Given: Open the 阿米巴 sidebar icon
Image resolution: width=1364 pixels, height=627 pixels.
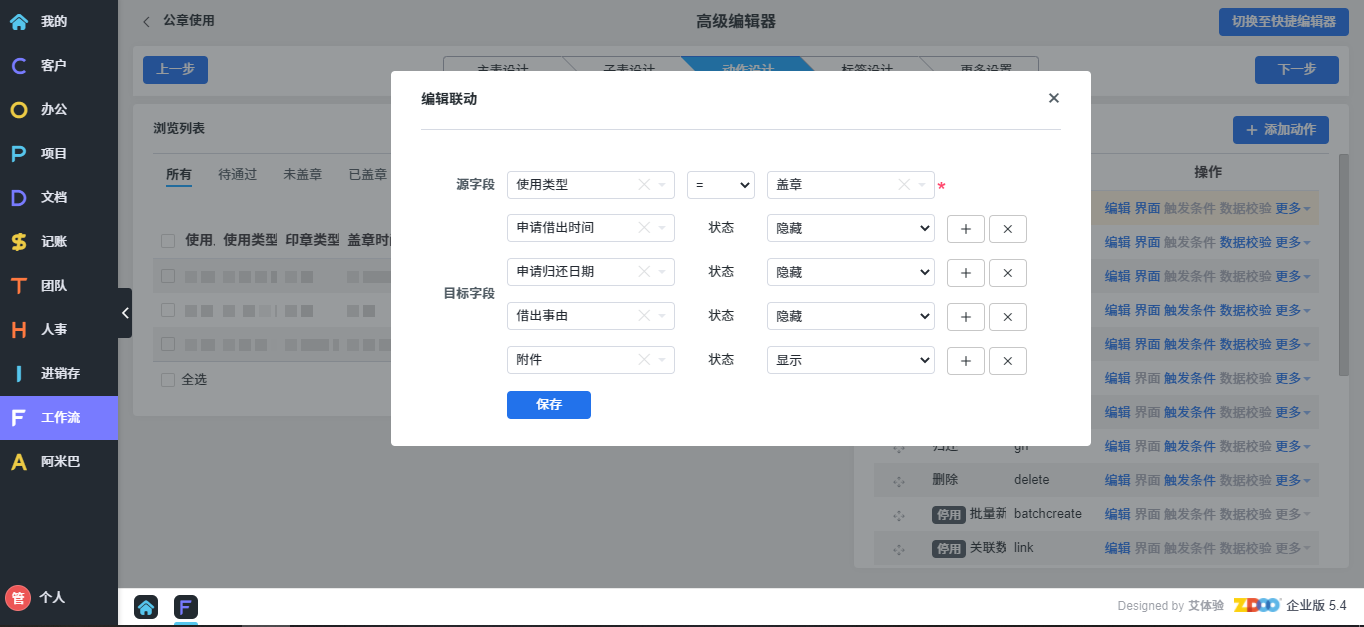Looking at the screenshot, I should tap(19, 462).
